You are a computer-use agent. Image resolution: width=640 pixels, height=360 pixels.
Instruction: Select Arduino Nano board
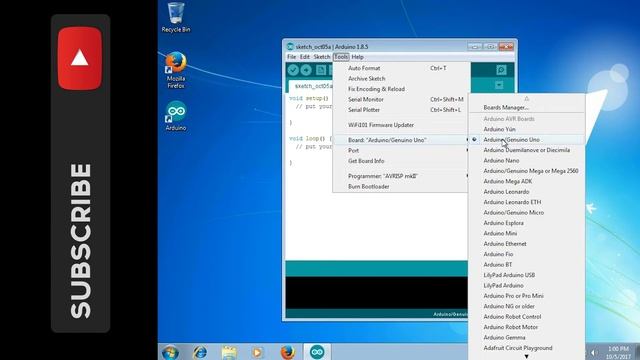coord(527,160)
